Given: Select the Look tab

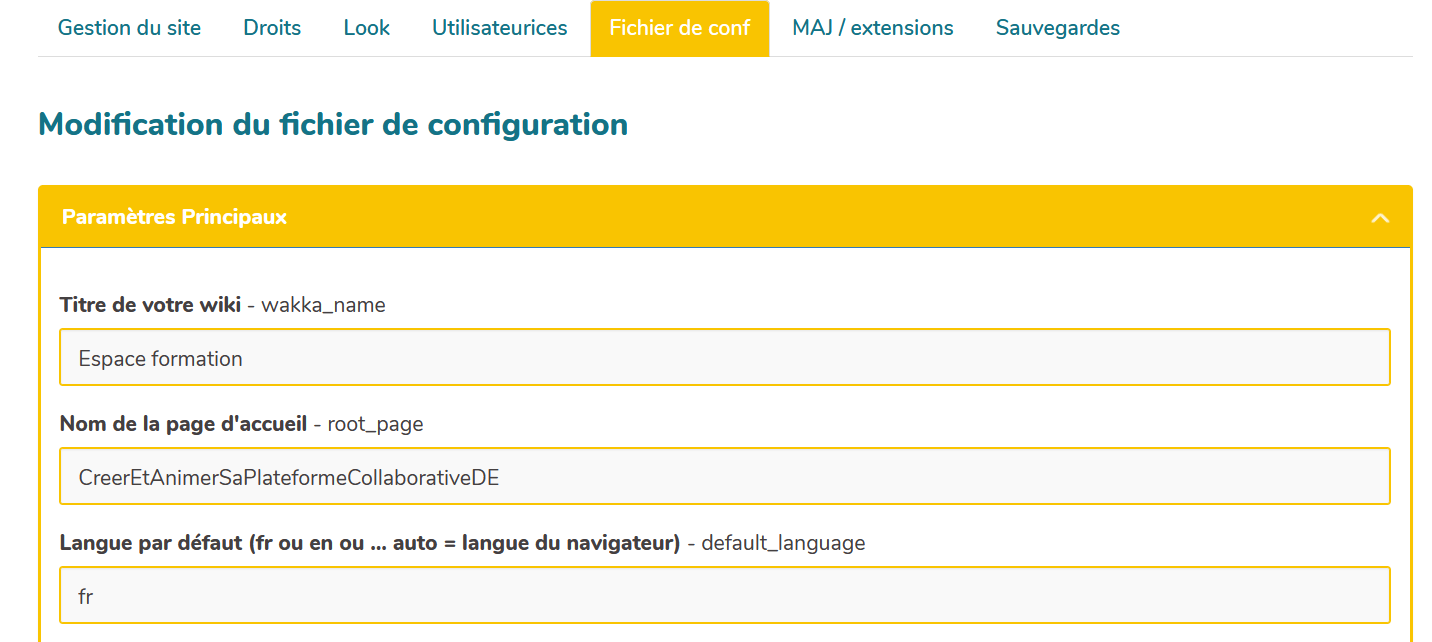Looking at the screenshot, I should point(366,28).
